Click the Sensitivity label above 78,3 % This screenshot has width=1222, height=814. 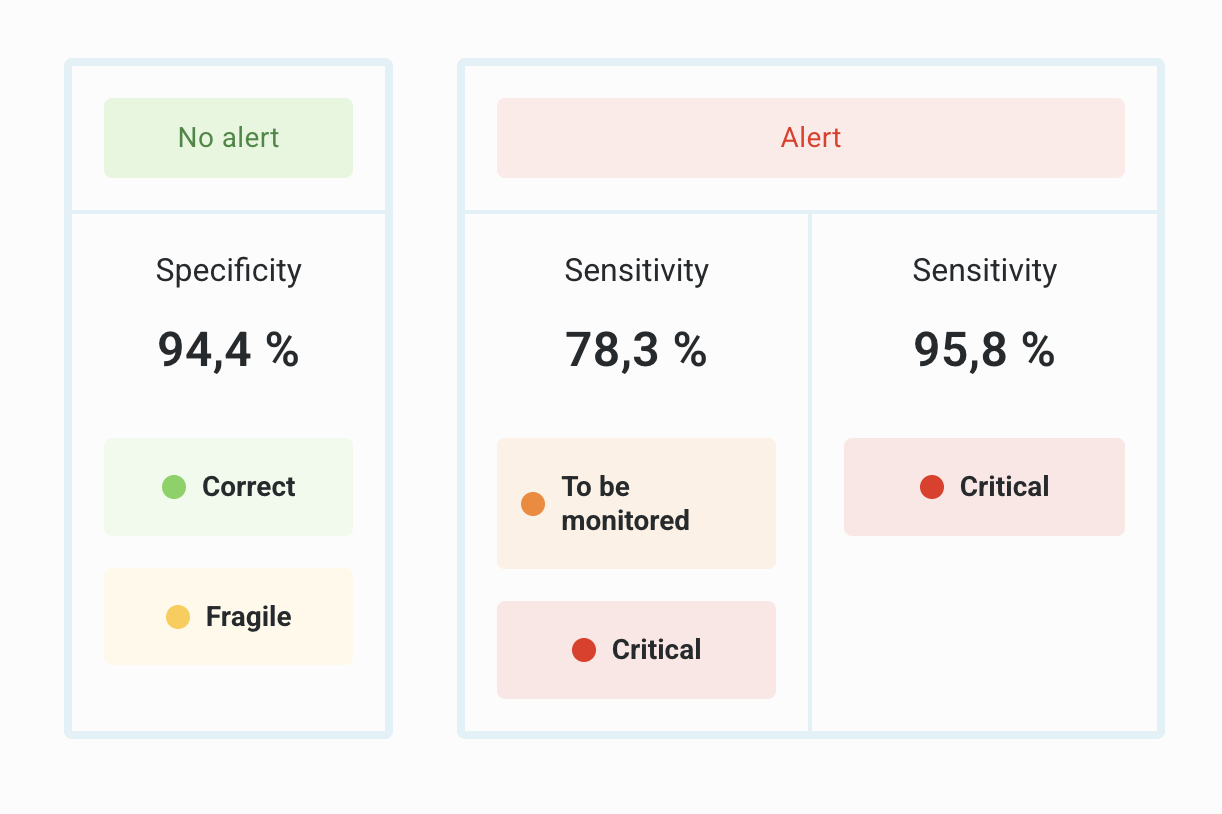coord(636,270)
